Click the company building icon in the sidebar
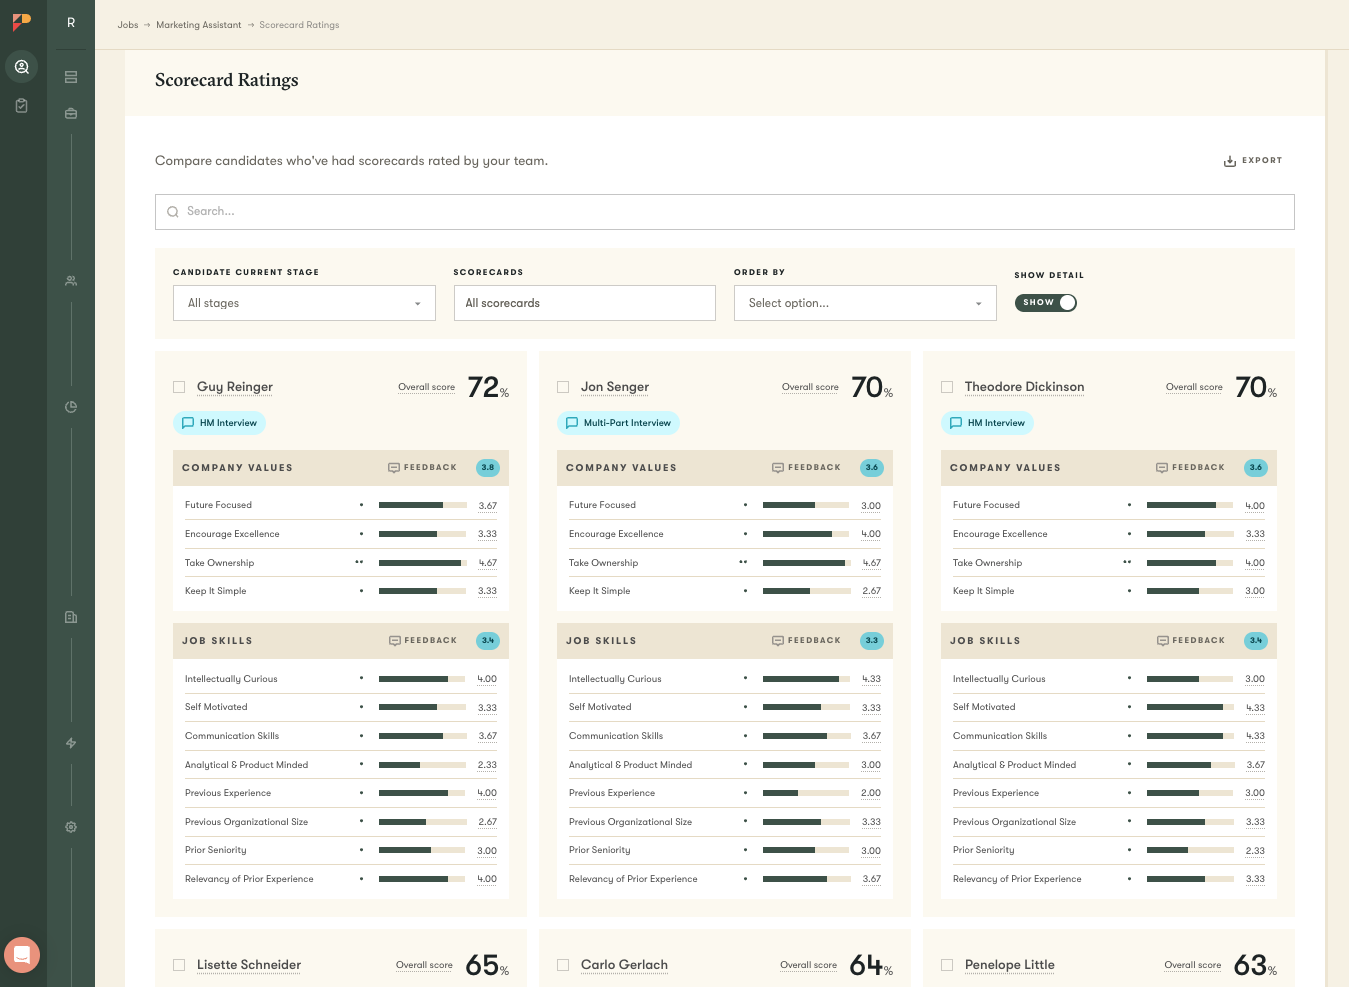1349x987 pixels. tap(70, 617)
